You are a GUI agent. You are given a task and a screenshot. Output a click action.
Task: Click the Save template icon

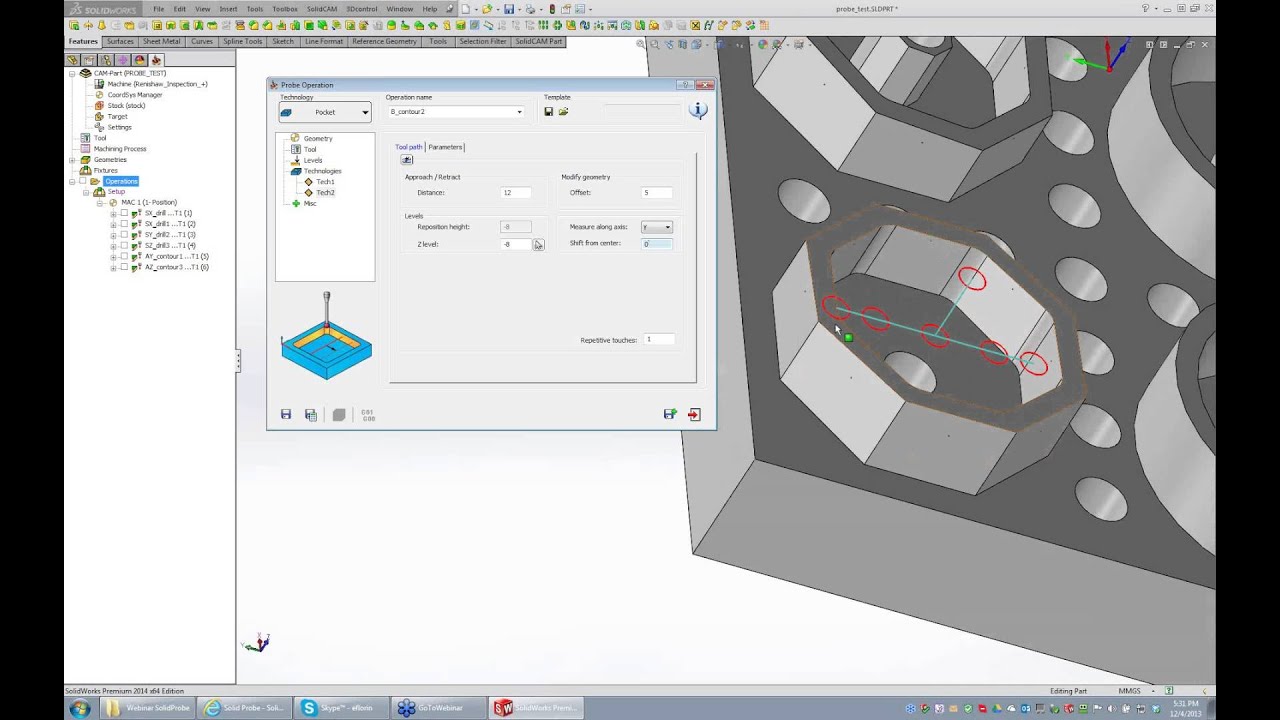(549, 112)
